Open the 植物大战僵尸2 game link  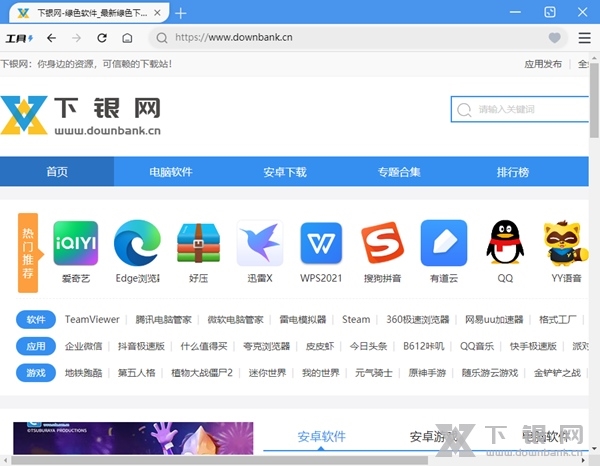[202, 373]
